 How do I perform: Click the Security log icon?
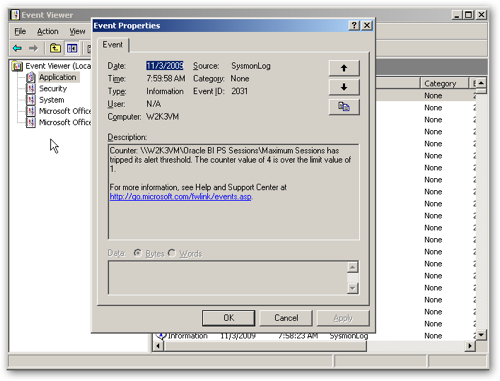[x=31, y=89]
